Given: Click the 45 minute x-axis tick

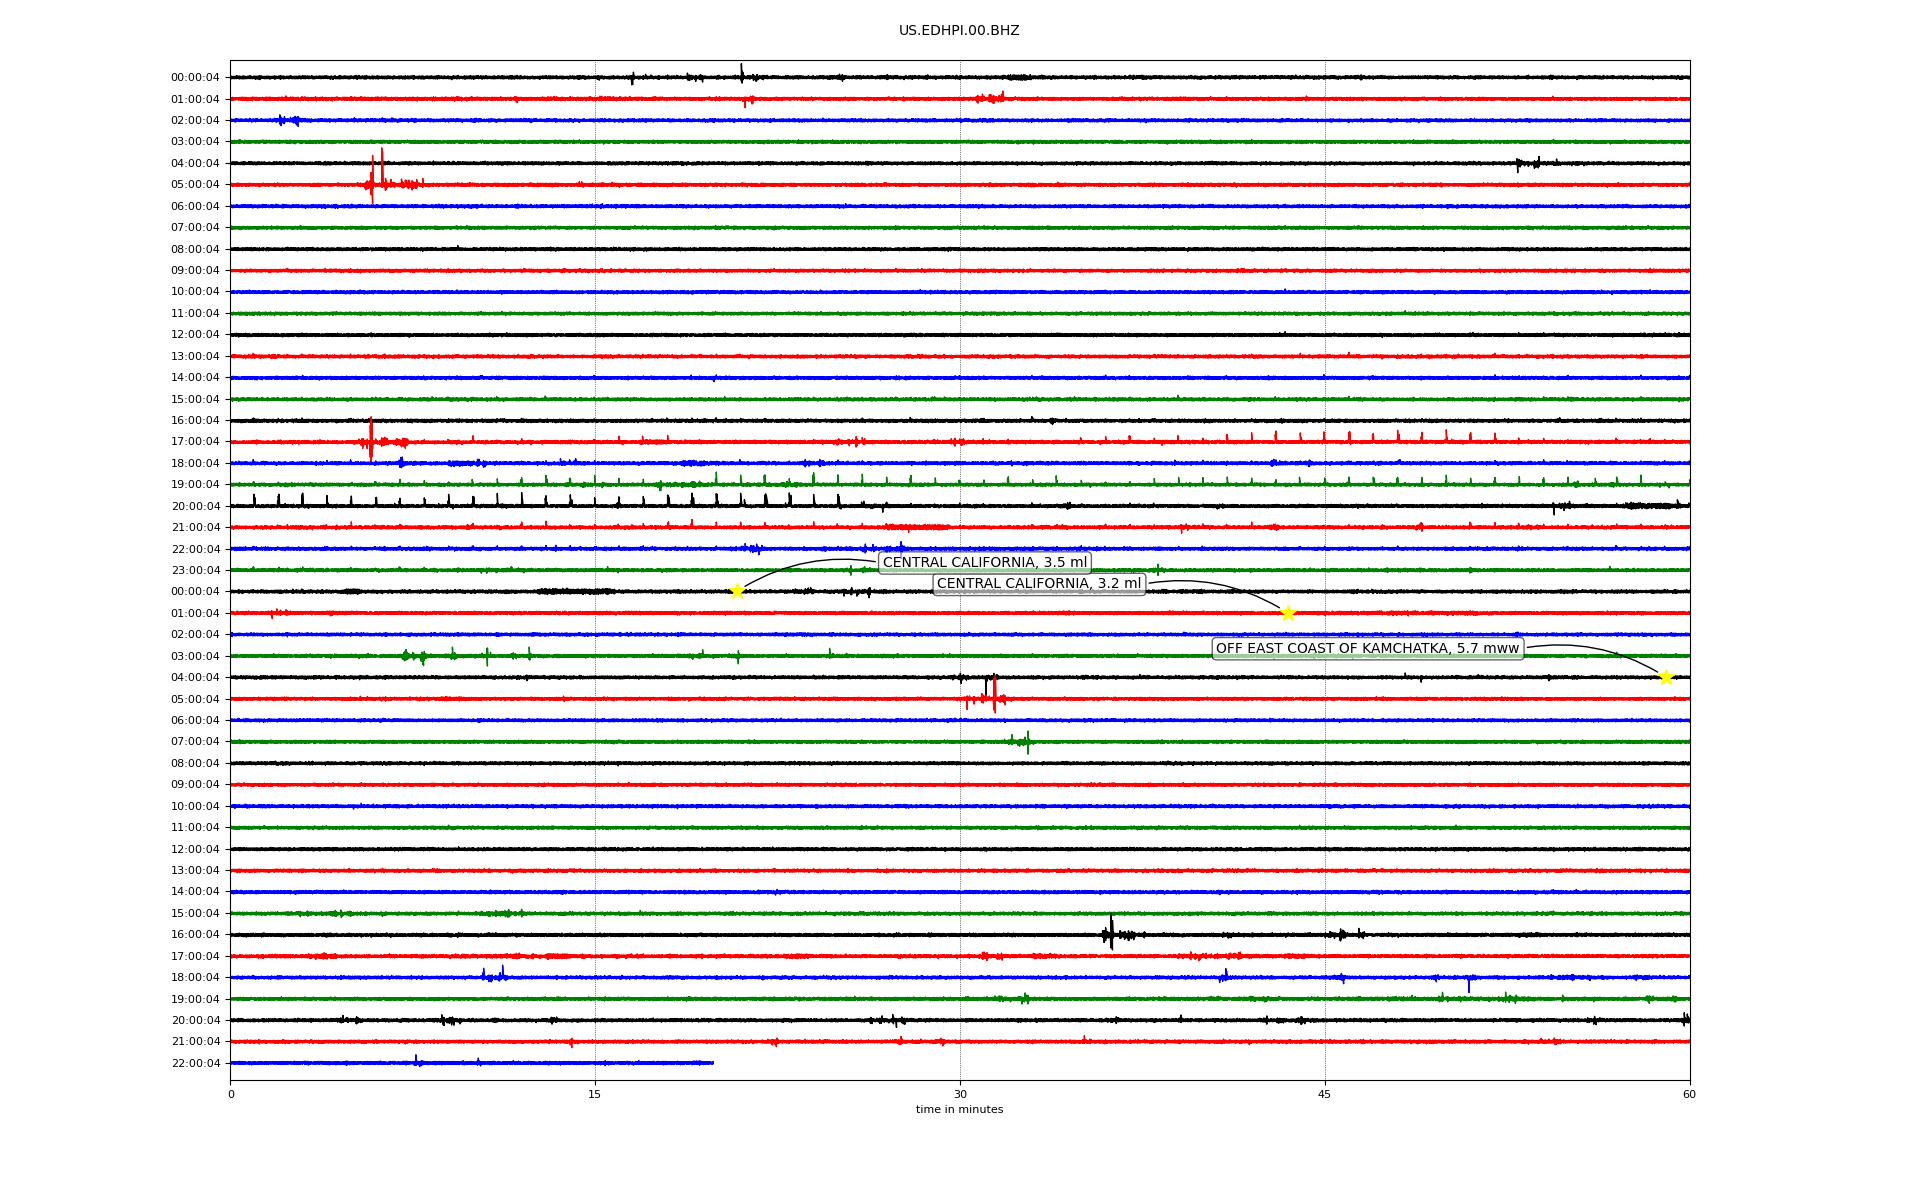Looking at the screenshot, I should coord(1325,1094).
